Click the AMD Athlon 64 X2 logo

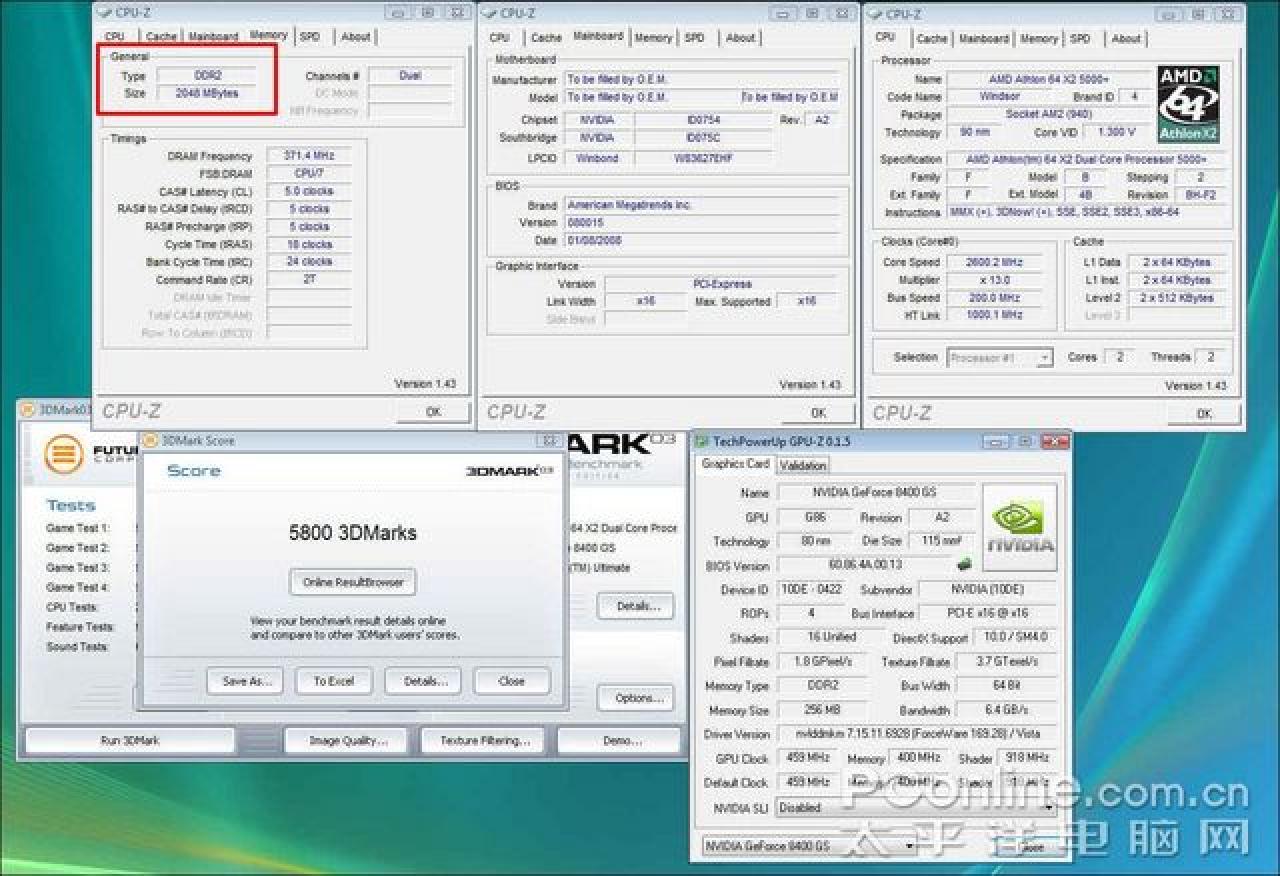pos(1188,104)
